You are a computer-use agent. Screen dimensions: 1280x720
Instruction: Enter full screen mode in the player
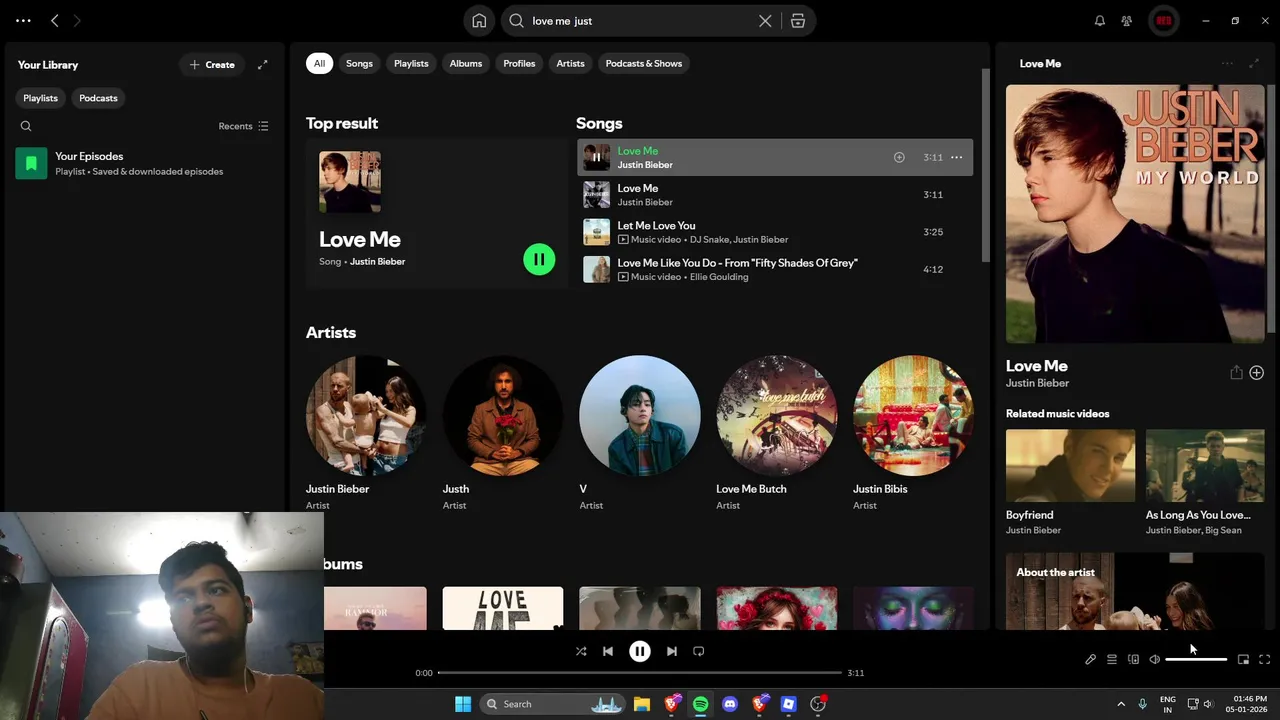point(1264,659)
